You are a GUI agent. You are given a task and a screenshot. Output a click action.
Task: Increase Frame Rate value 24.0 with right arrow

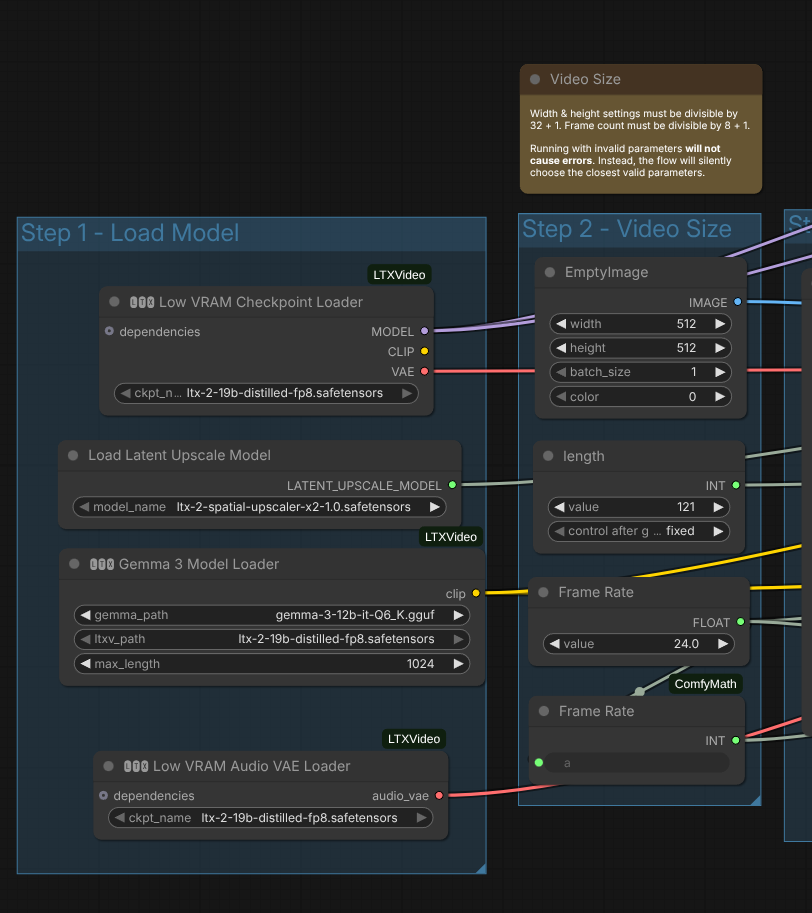pyautogui.click(x=723, y=643)
